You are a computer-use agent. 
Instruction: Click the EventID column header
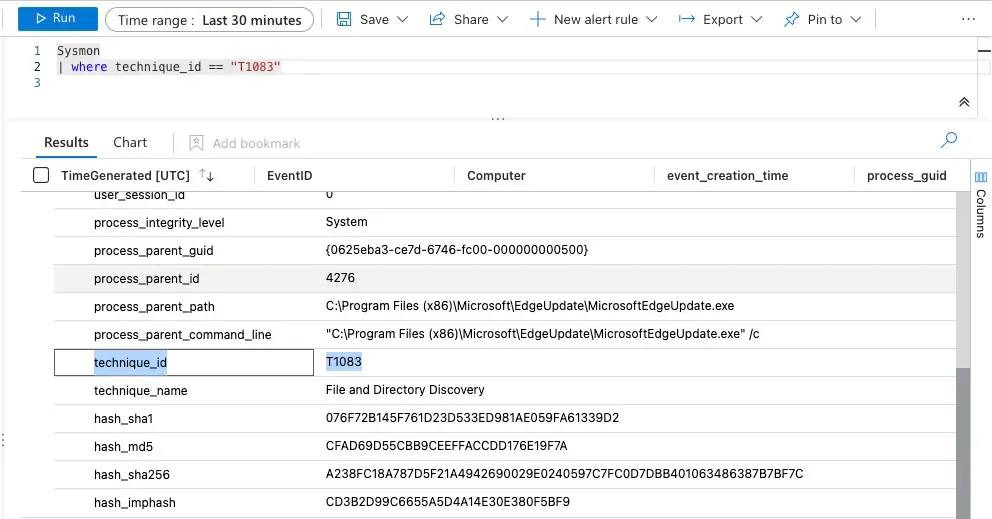(289, 175)
